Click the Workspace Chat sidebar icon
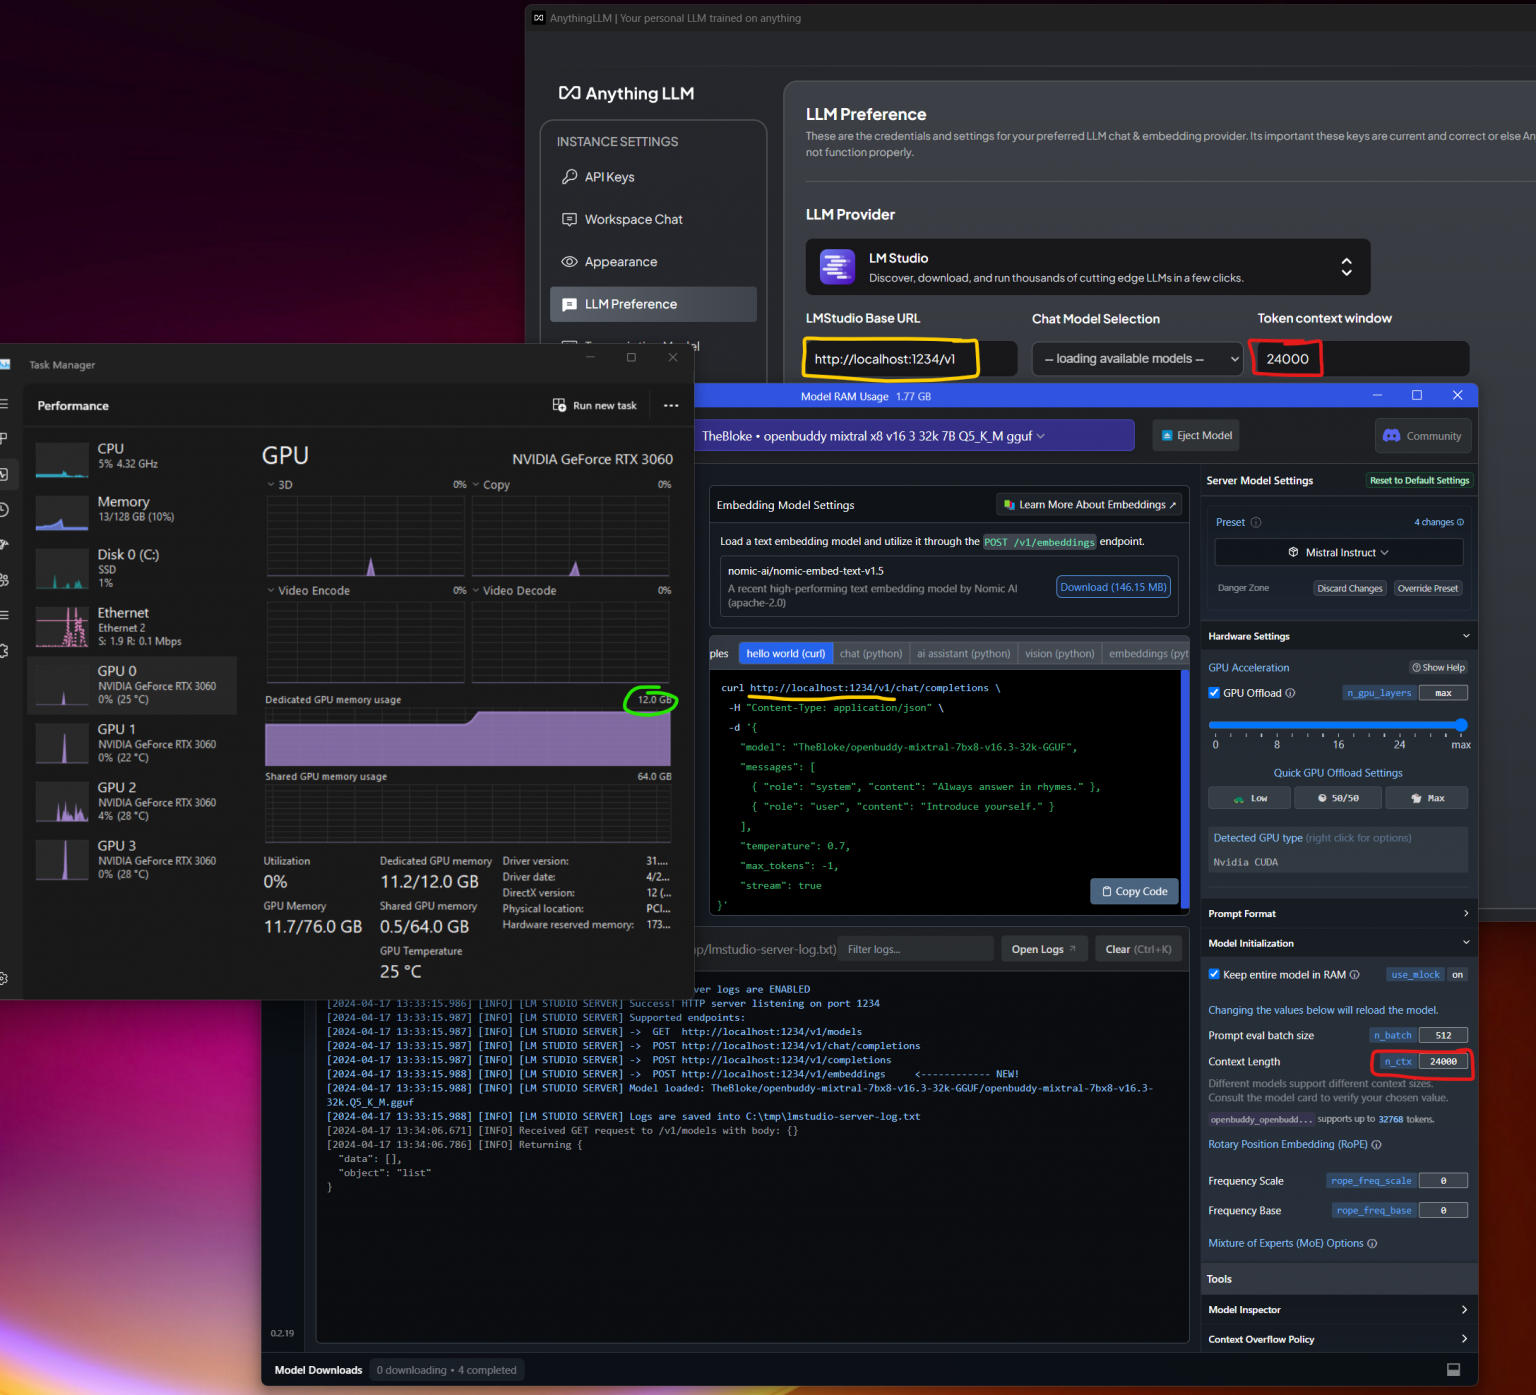Screen dimensions: 1536x1395 click(x=569, y=220)
